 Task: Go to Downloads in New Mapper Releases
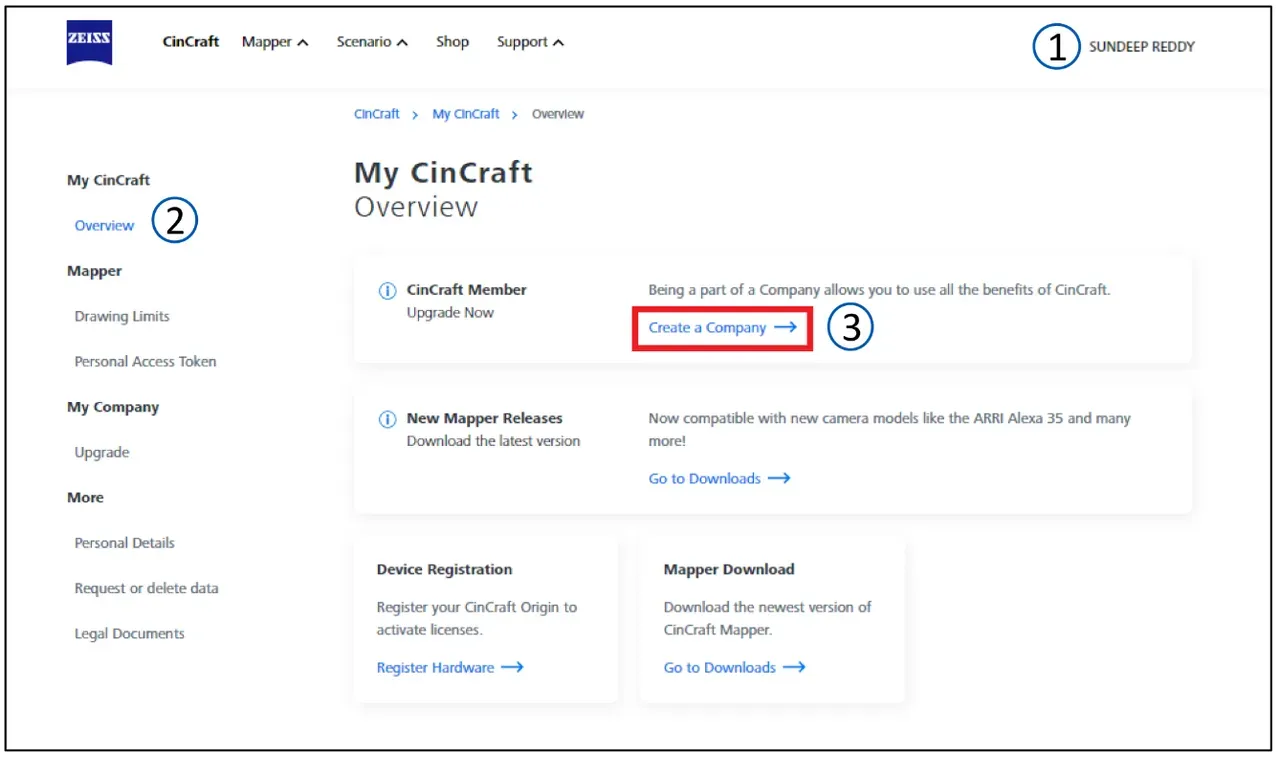click(x=719, y=479)
